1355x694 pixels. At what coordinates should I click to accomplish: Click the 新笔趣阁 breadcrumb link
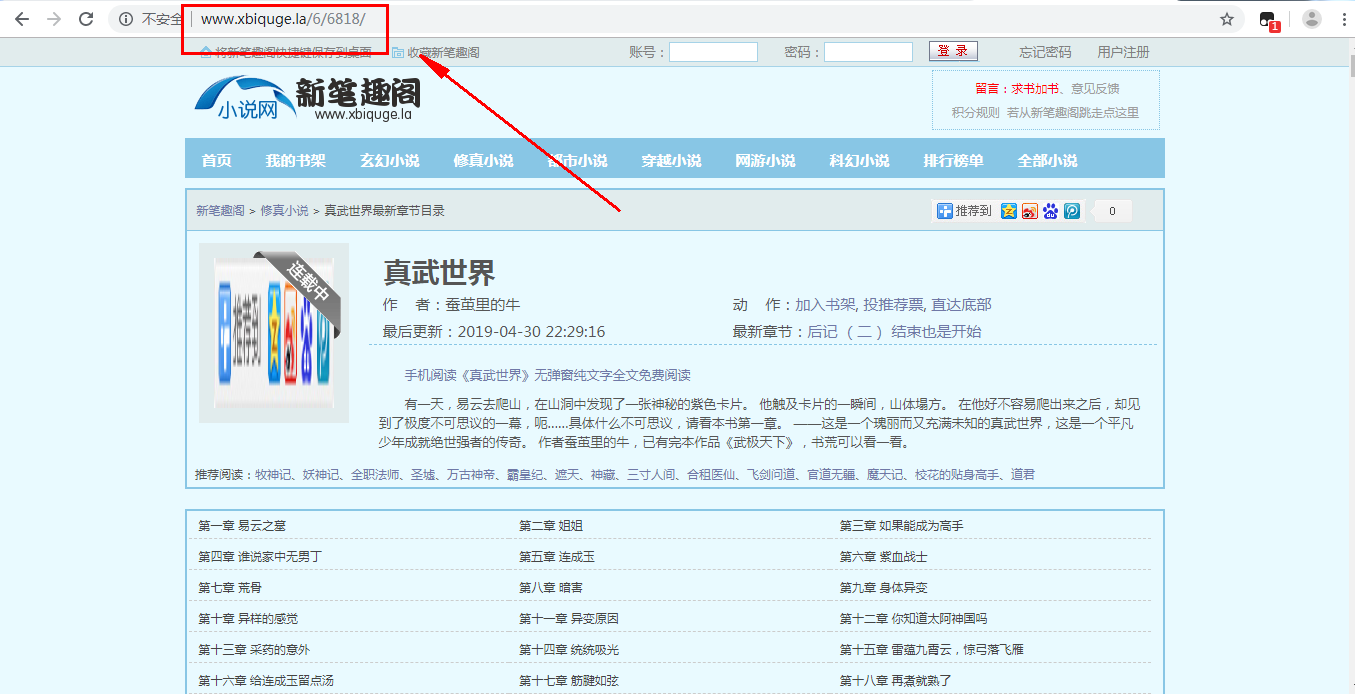click(220, 211)
